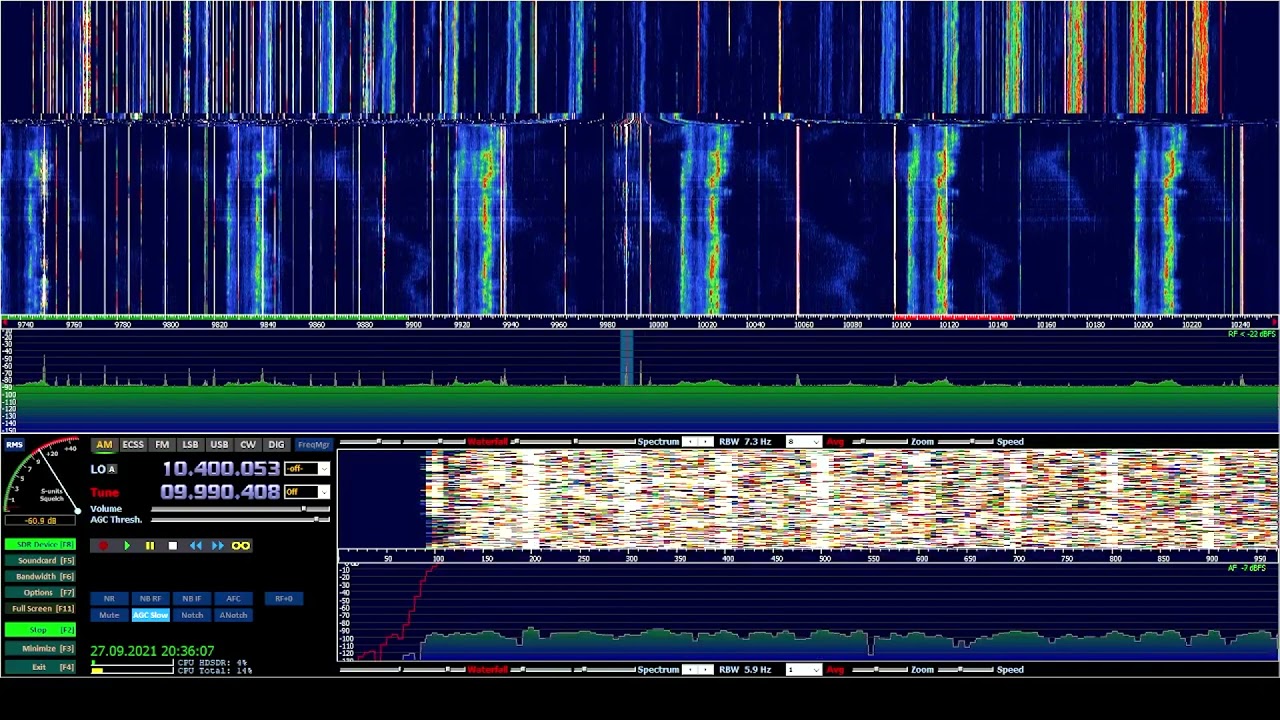Image resolution: width=1280 pixels, height=720 pixels.
Task: Click Stop [F2] button
Action: coord(40,630)
